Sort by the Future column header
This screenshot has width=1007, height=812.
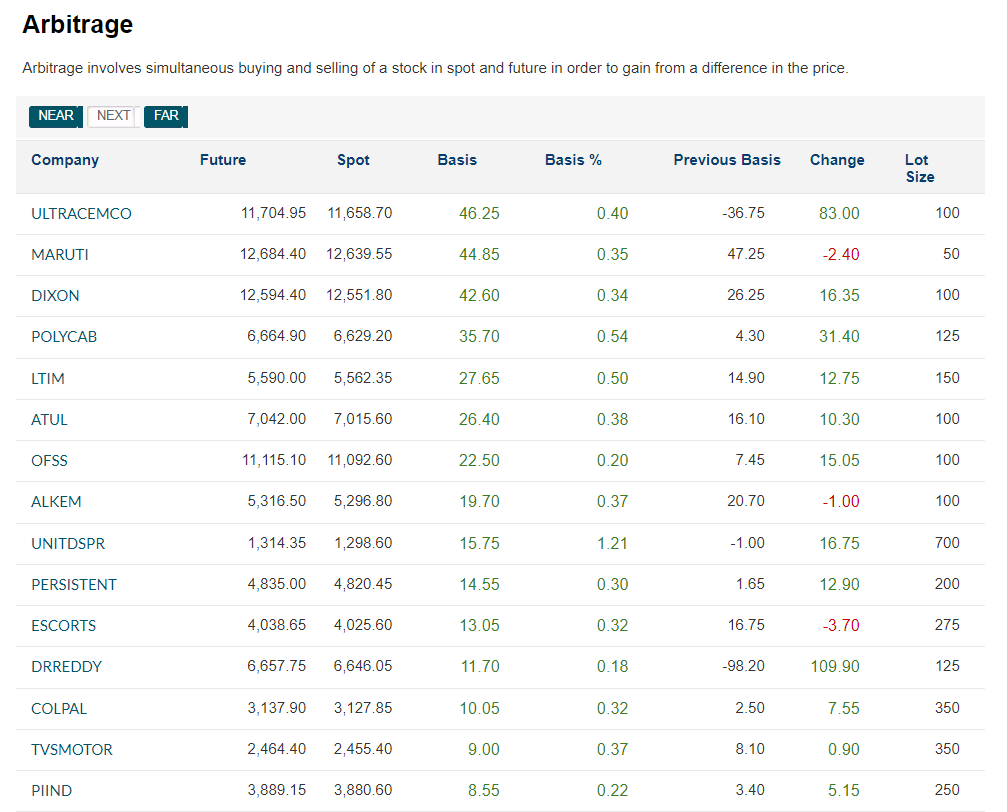(x=223, y=160)
